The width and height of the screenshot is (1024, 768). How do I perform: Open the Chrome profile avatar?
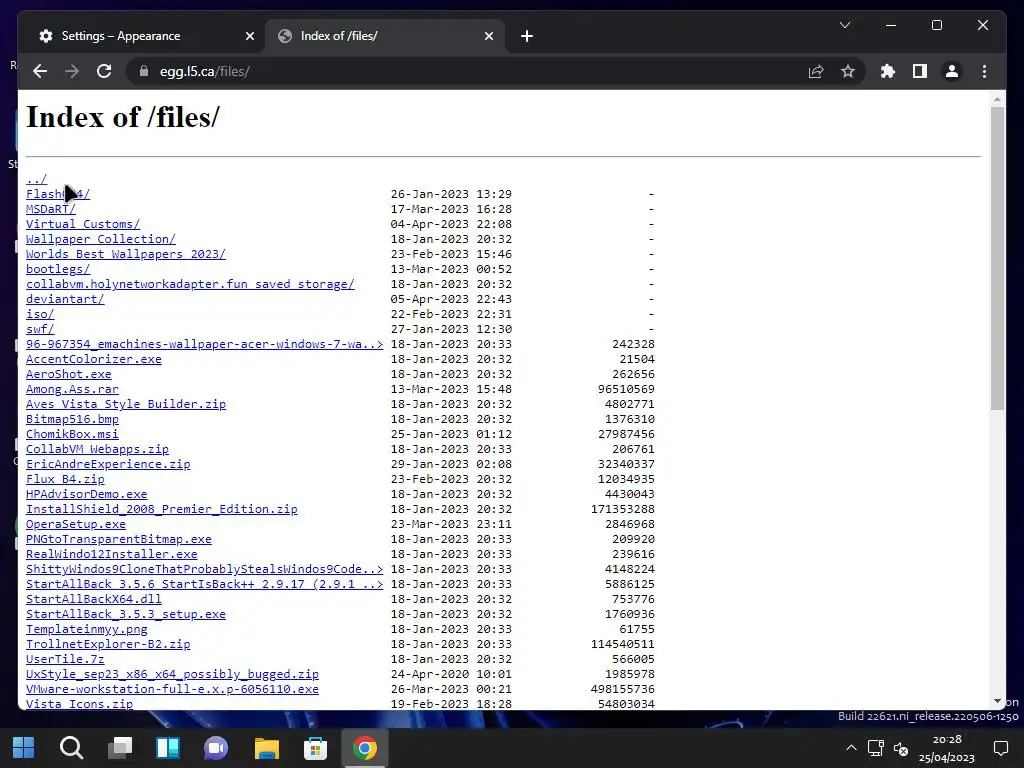[952, 71]
